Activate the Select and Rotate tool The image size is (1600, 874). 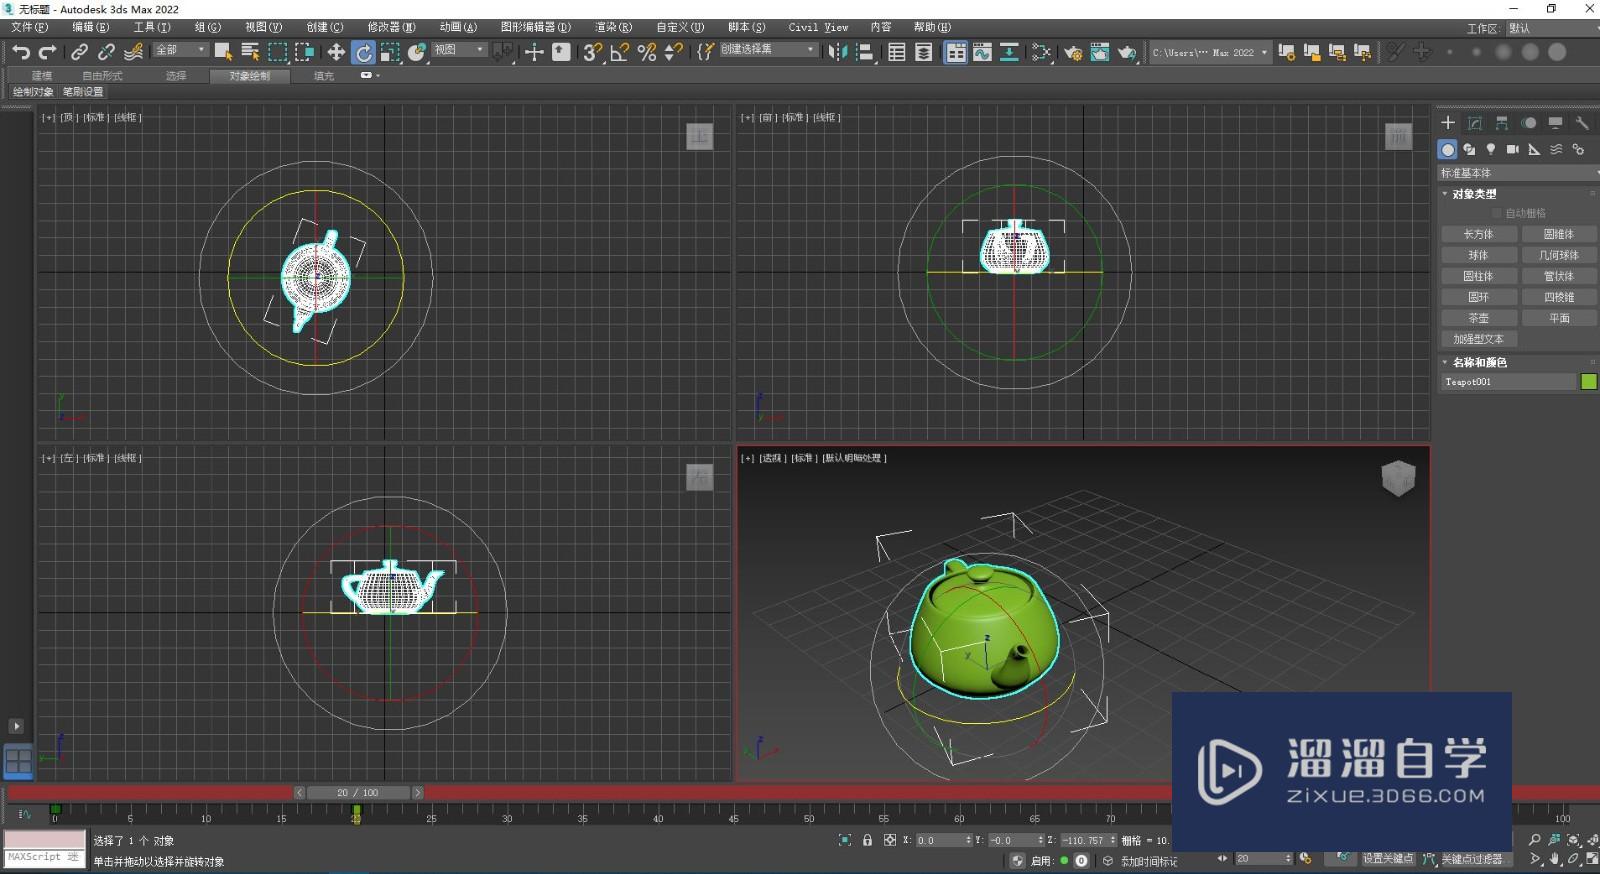point(363,52)
